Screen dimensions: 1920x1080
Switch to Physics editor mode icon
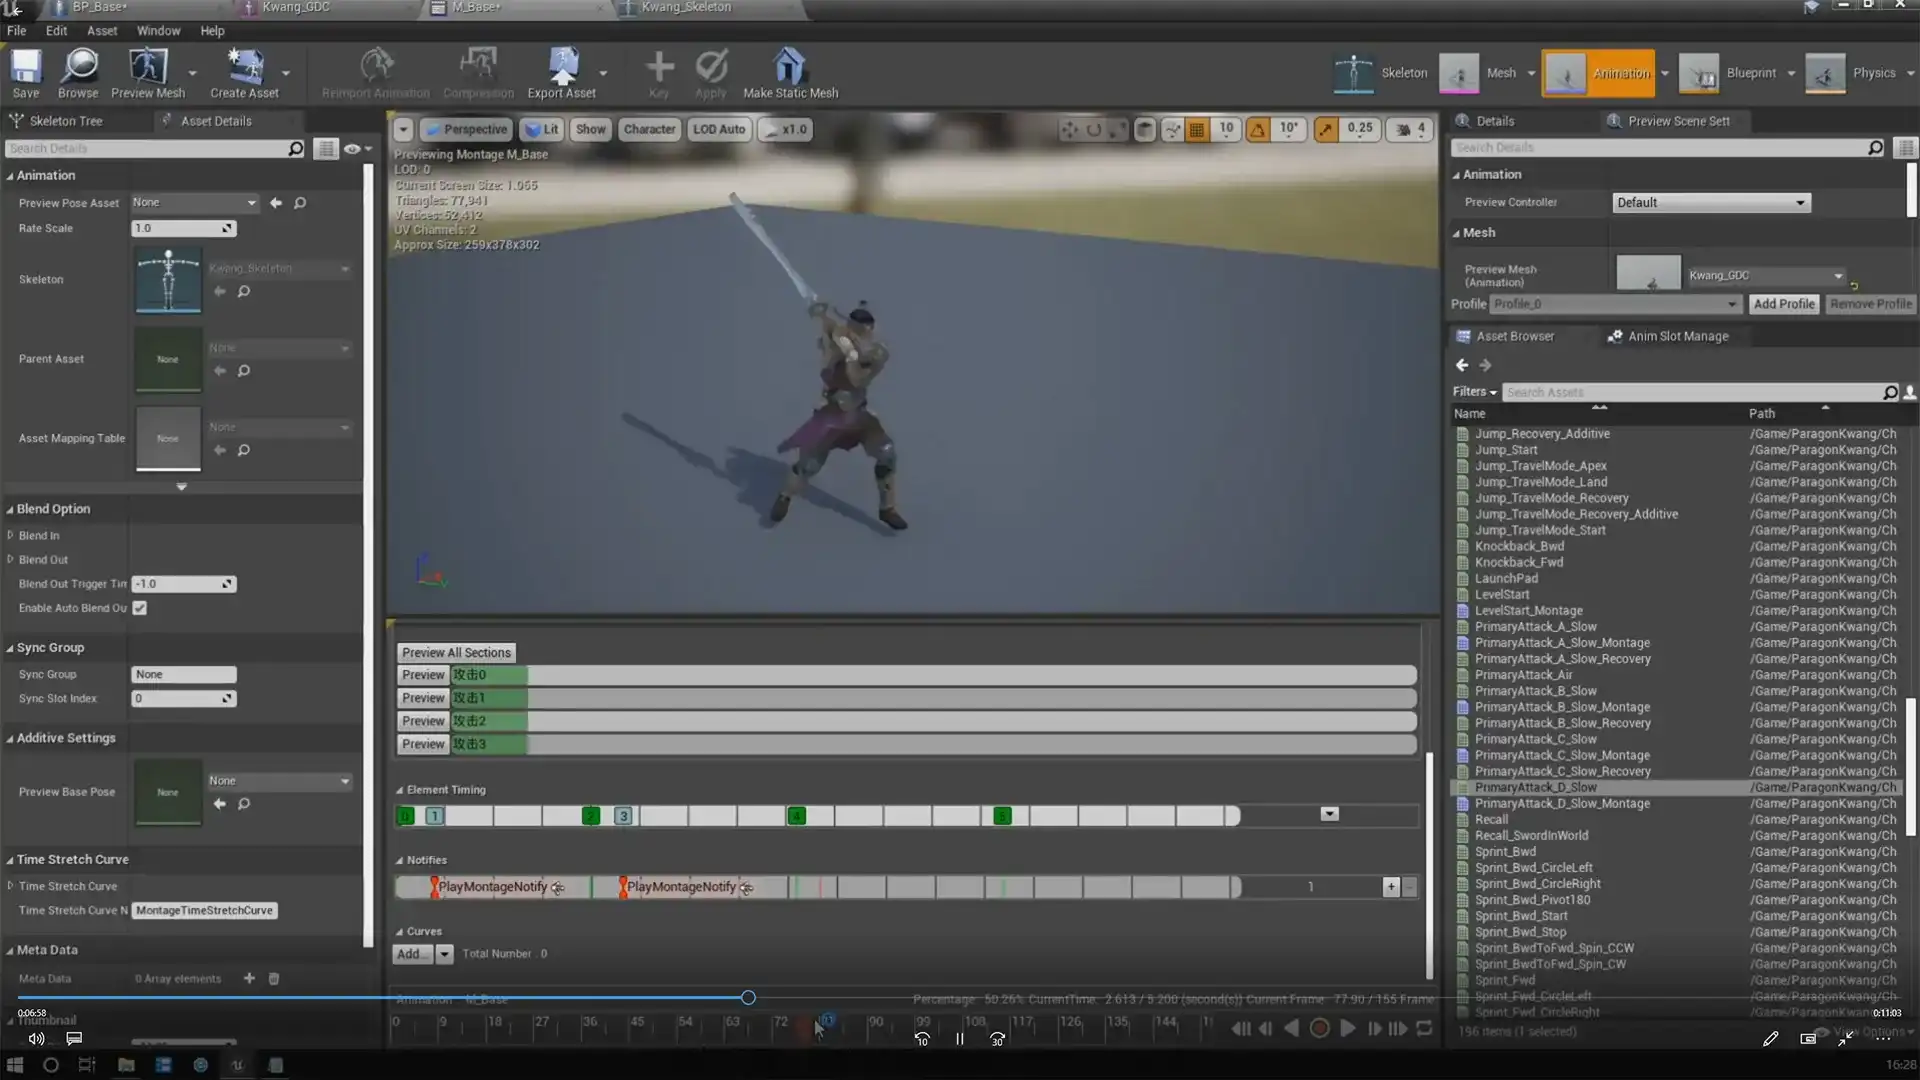pyautogui.click(x=1825, y=73)
